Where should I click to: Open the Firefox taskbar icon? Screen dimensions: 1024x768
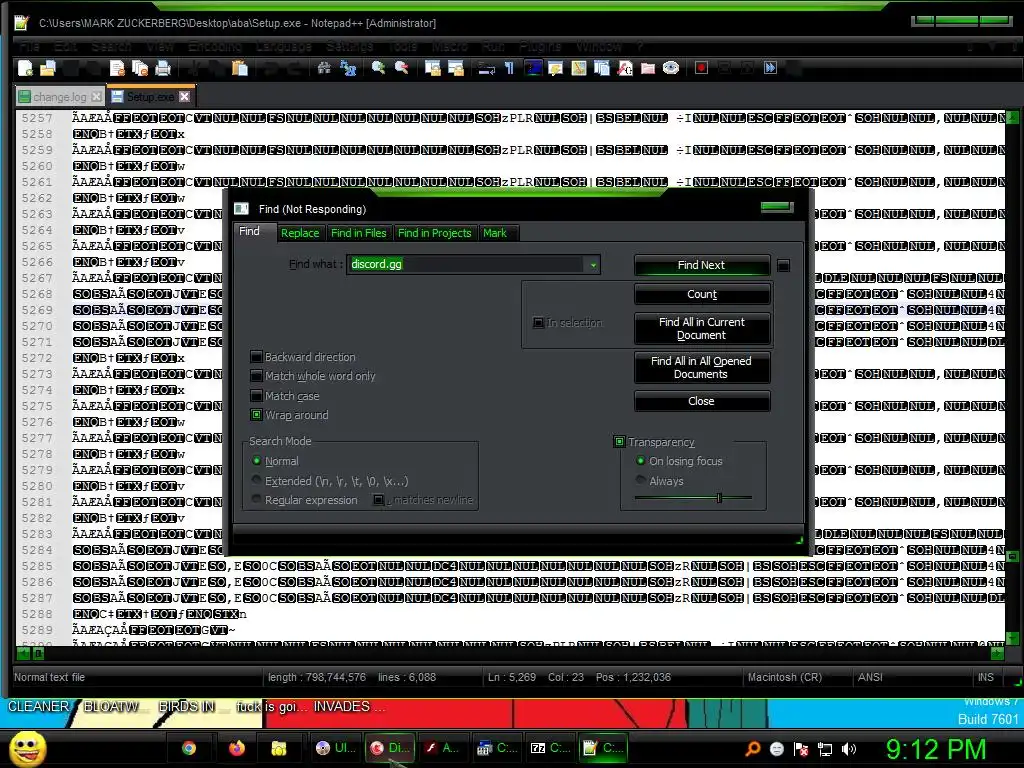[236, 748]
